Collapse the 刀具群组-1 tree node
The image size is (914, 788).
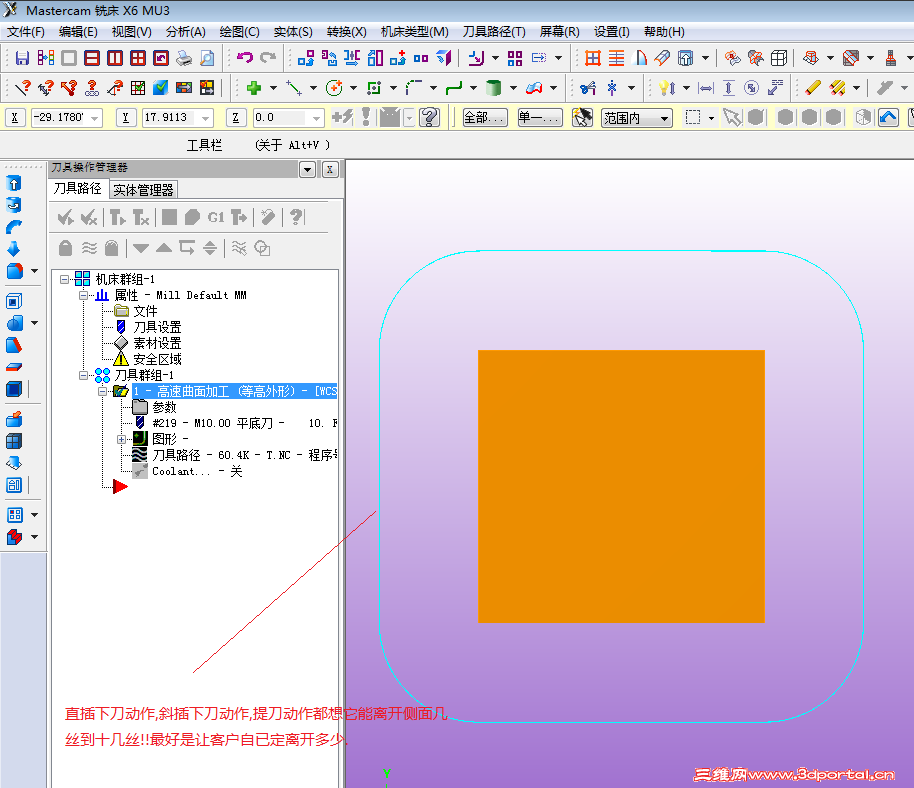[83, 375]
